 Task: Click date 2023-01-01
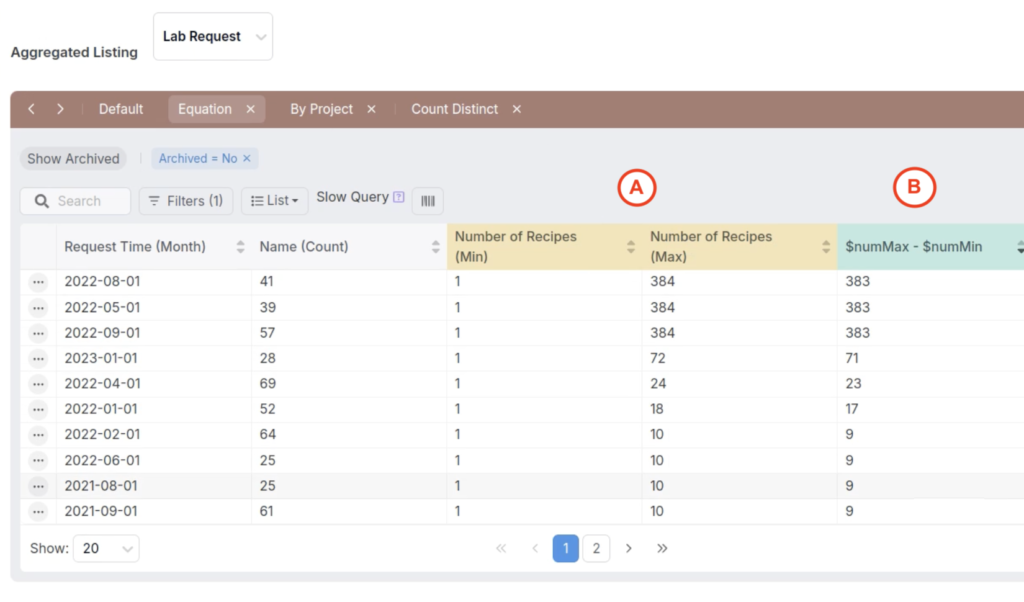(101, 358)
